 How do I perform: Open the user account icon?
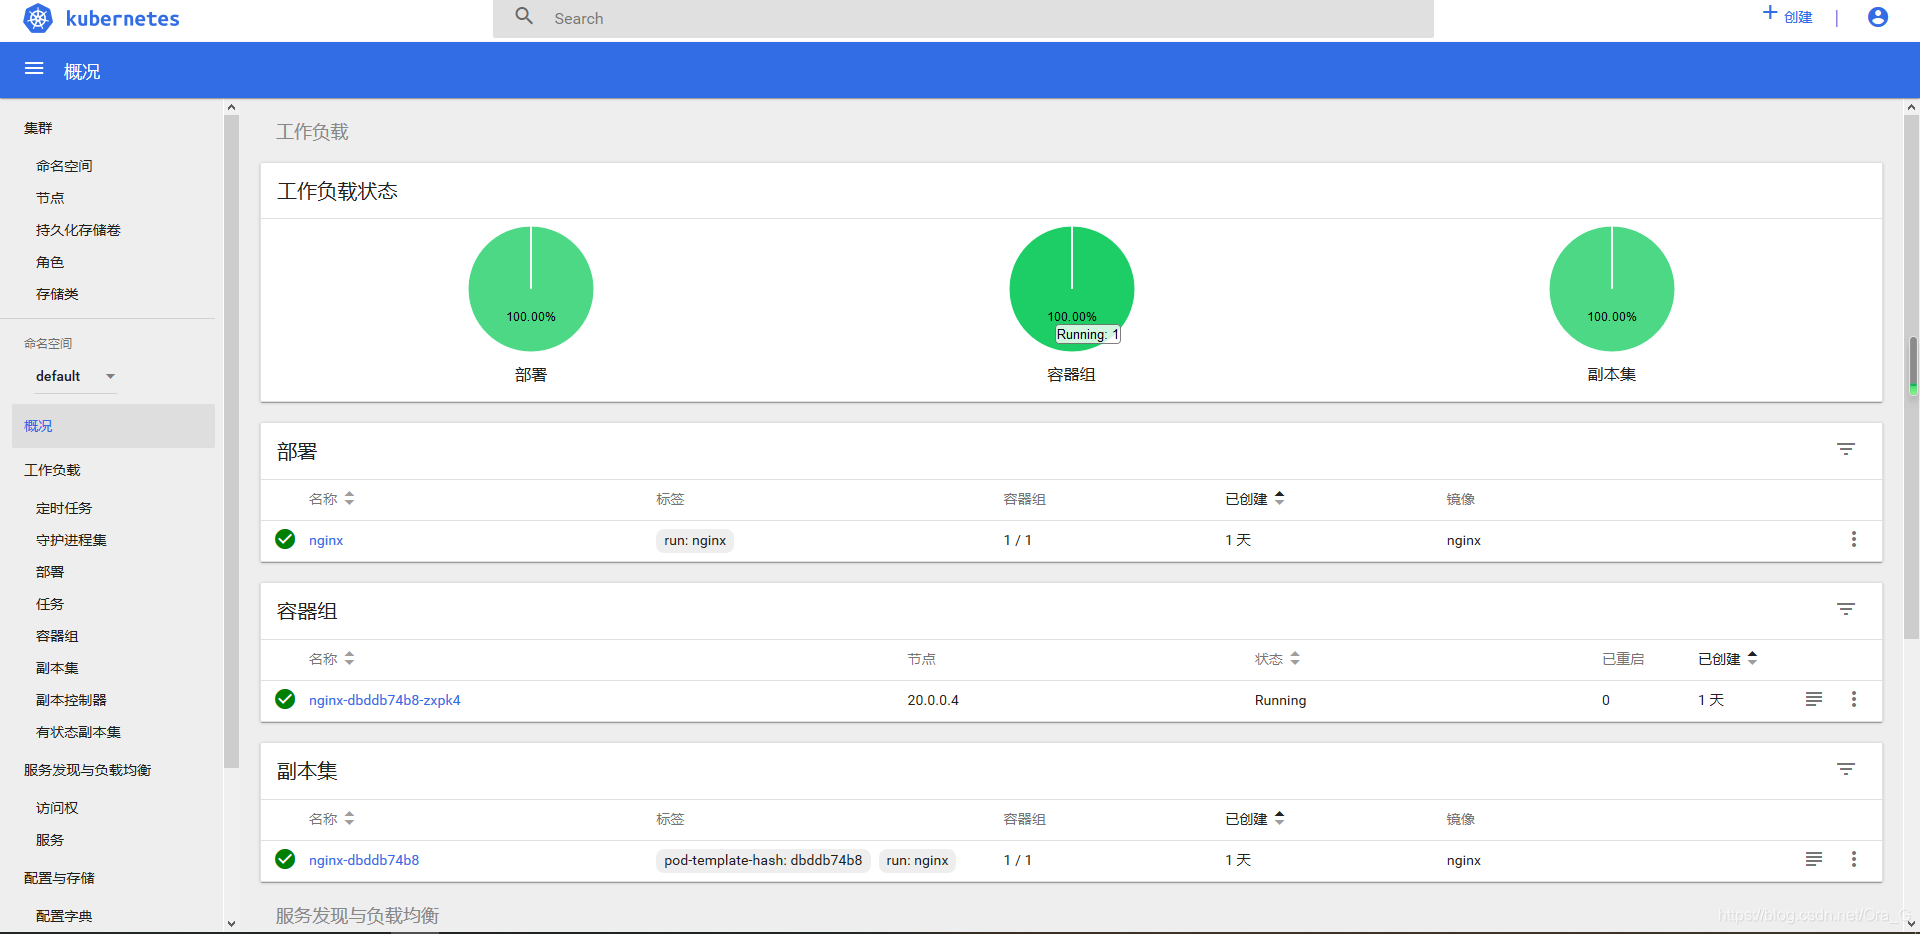1878,17
